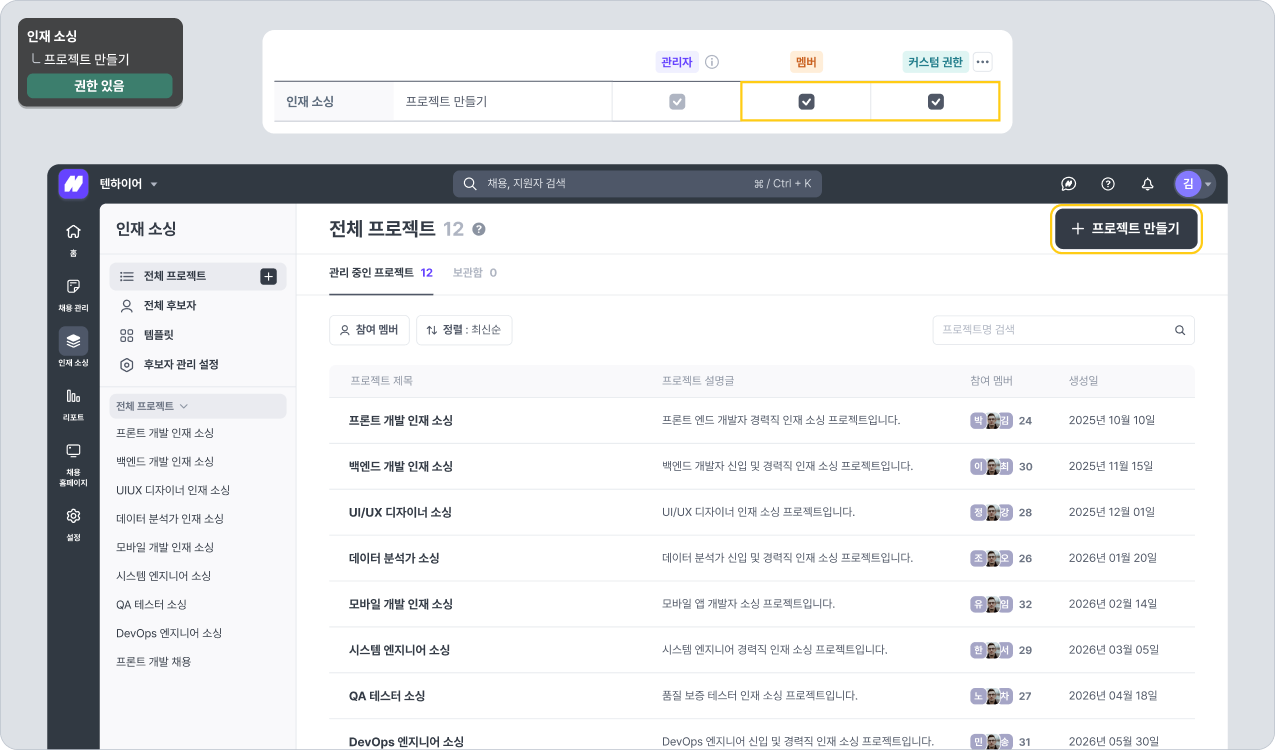Open UI/UX 디자이너 소싱 project row title
The width and height of the screenshot is (1275, 750).
400,513
